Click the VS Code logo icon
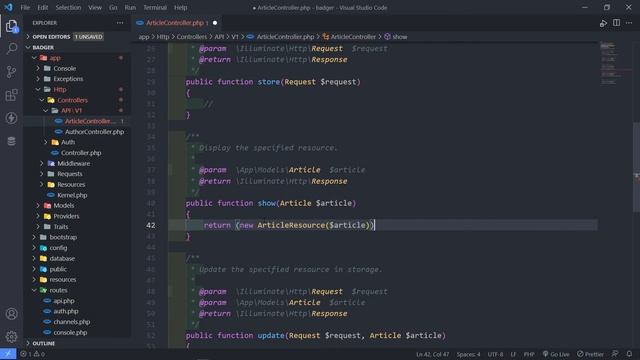Screen dimensions: 640x360 (x=9, y=7)
